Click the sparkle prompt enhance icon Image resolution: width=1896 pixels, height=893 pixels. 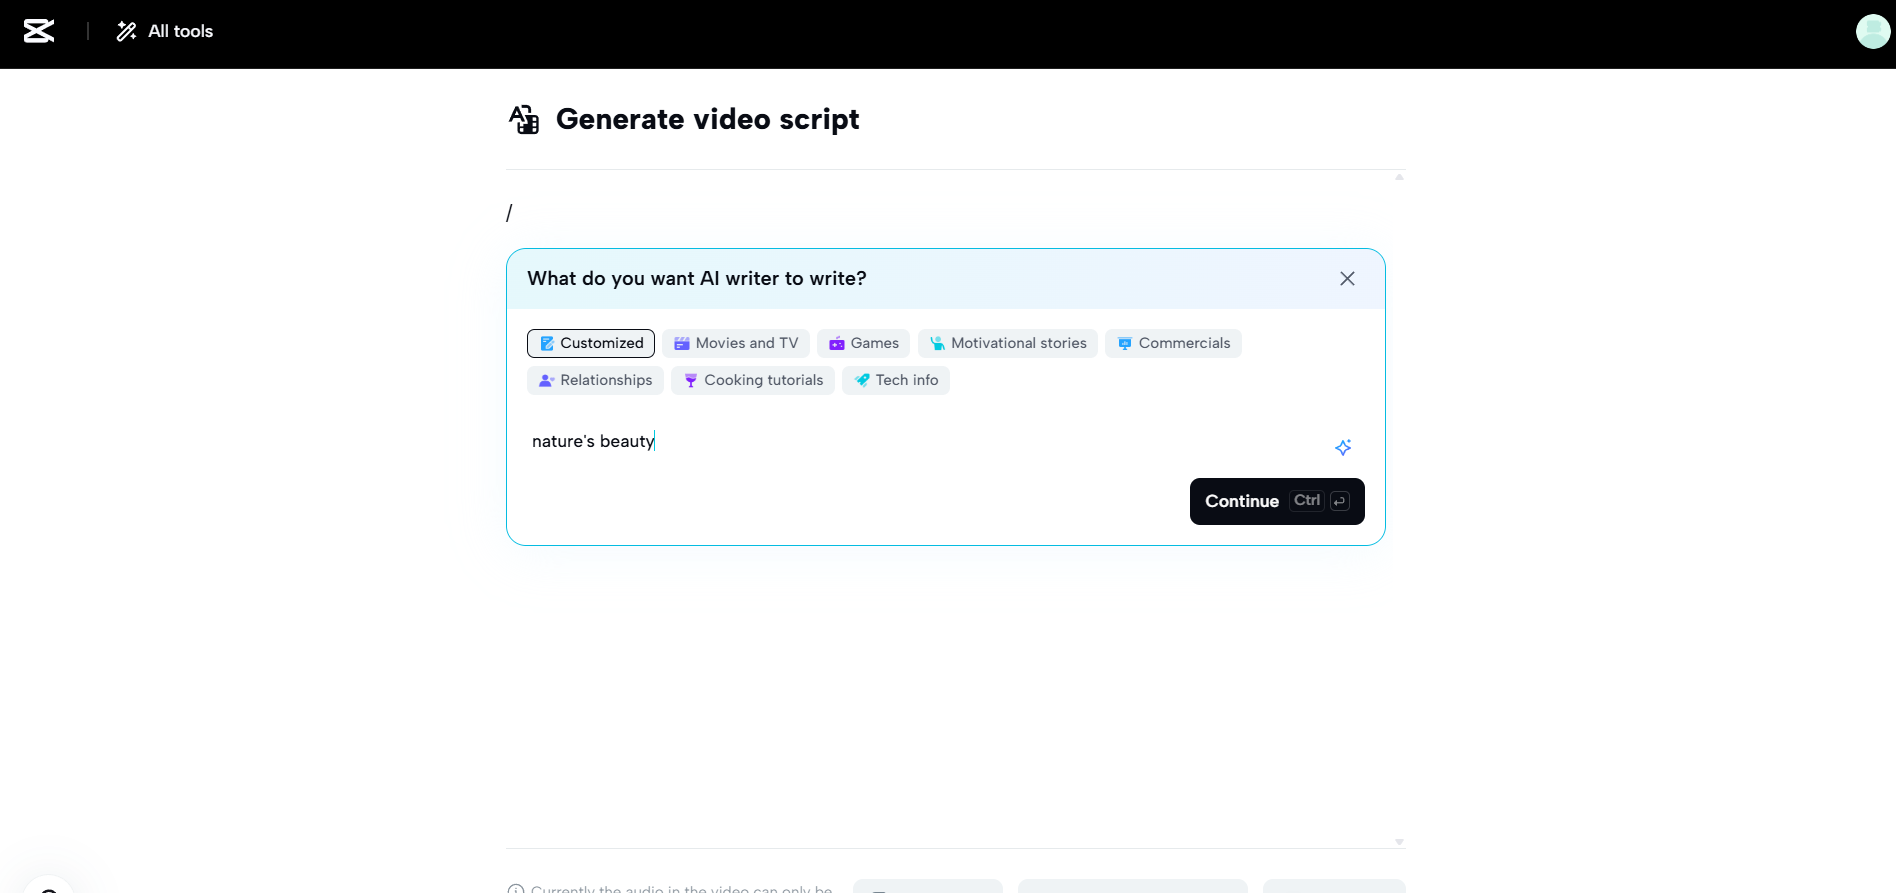click(1343, 447)
